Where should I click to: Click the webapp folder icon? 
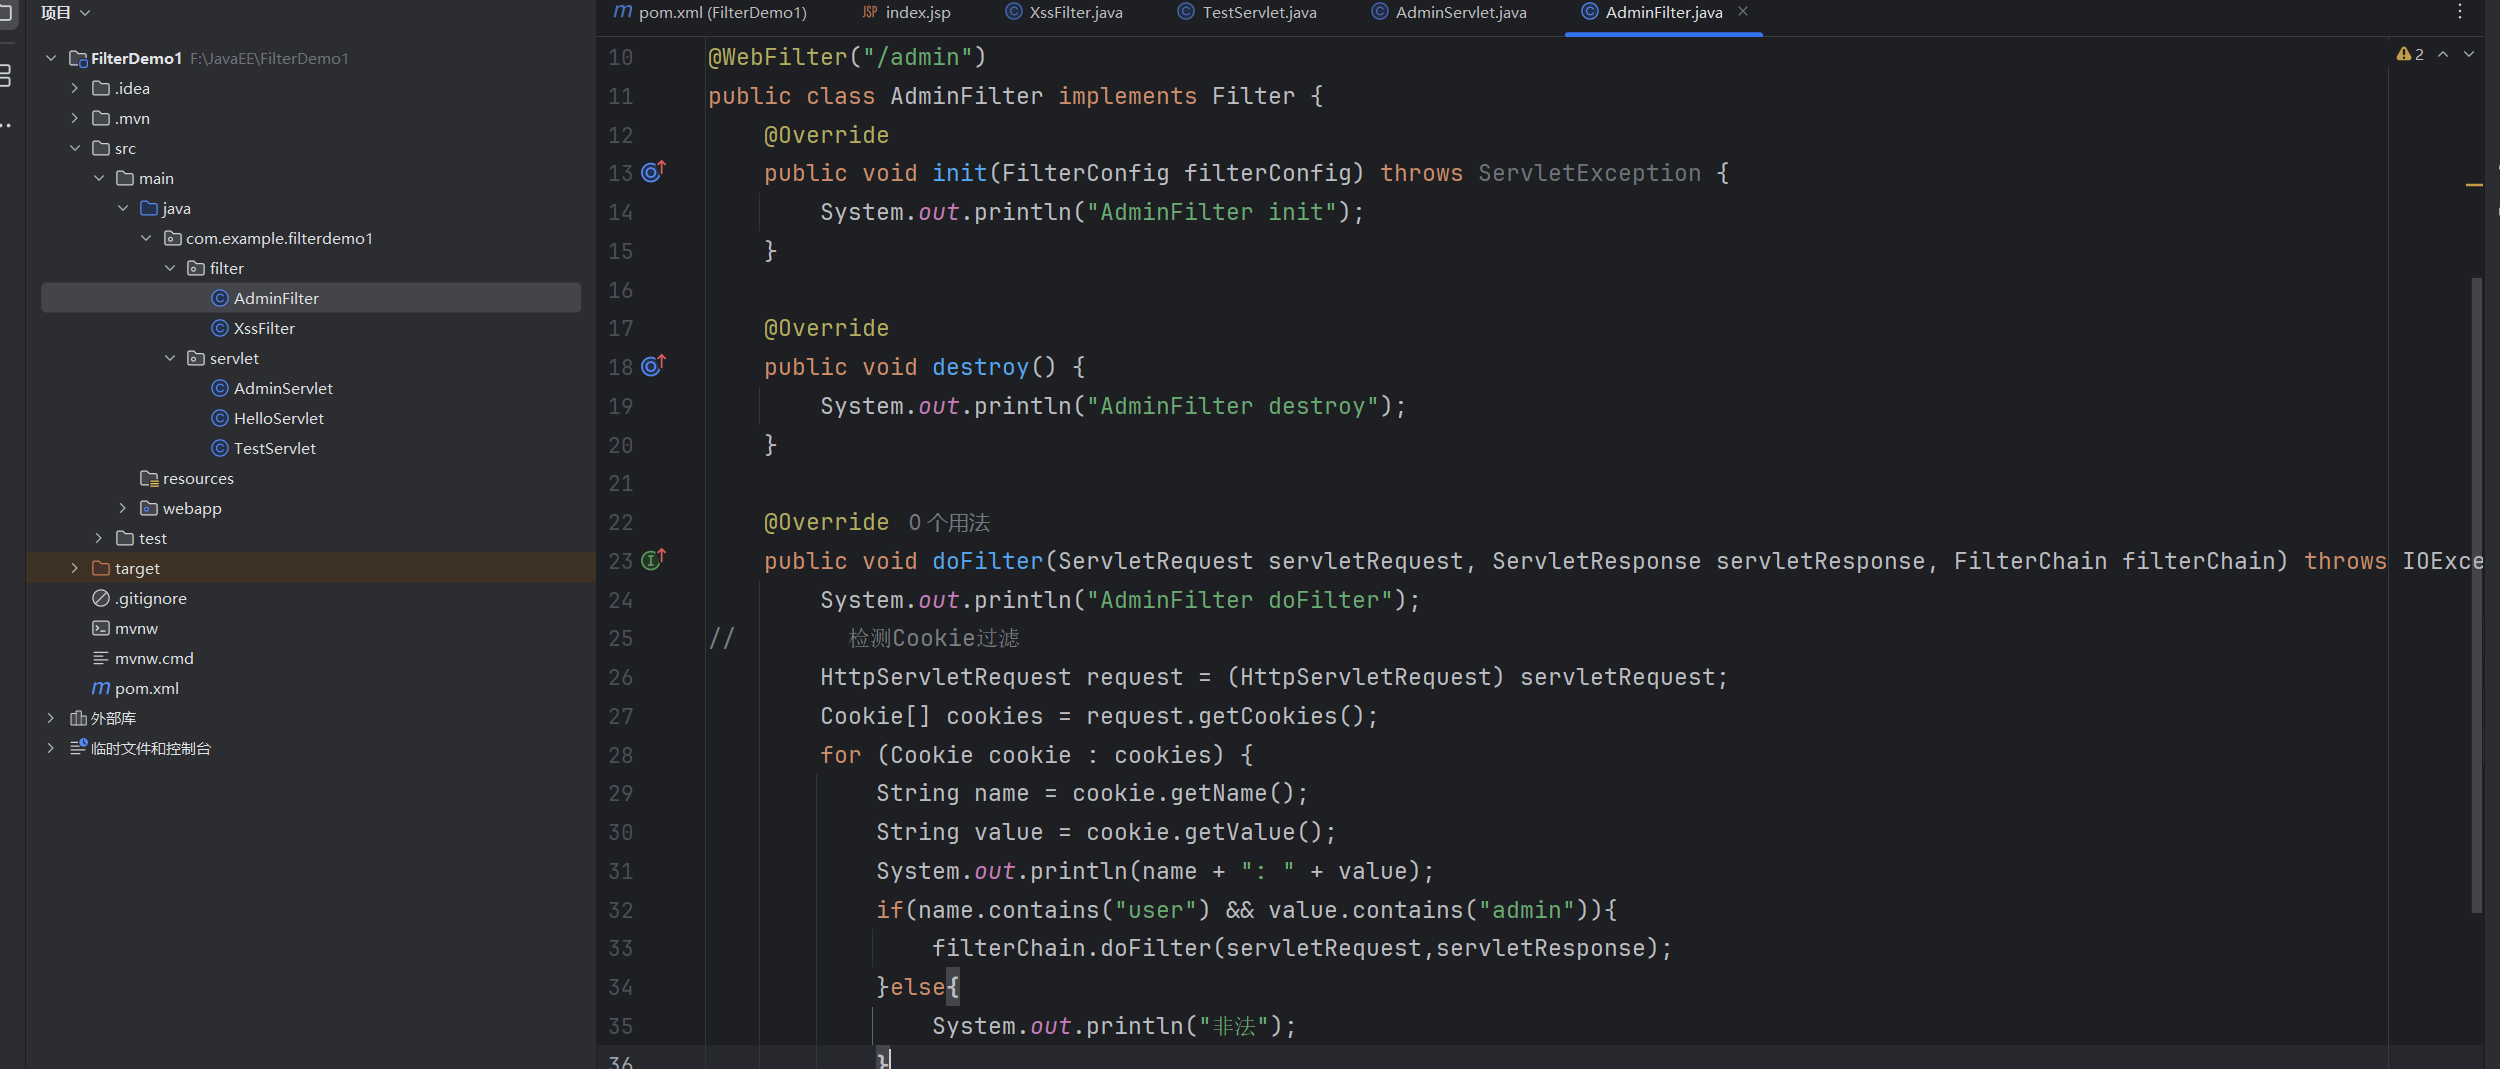(x=148, y=508)
